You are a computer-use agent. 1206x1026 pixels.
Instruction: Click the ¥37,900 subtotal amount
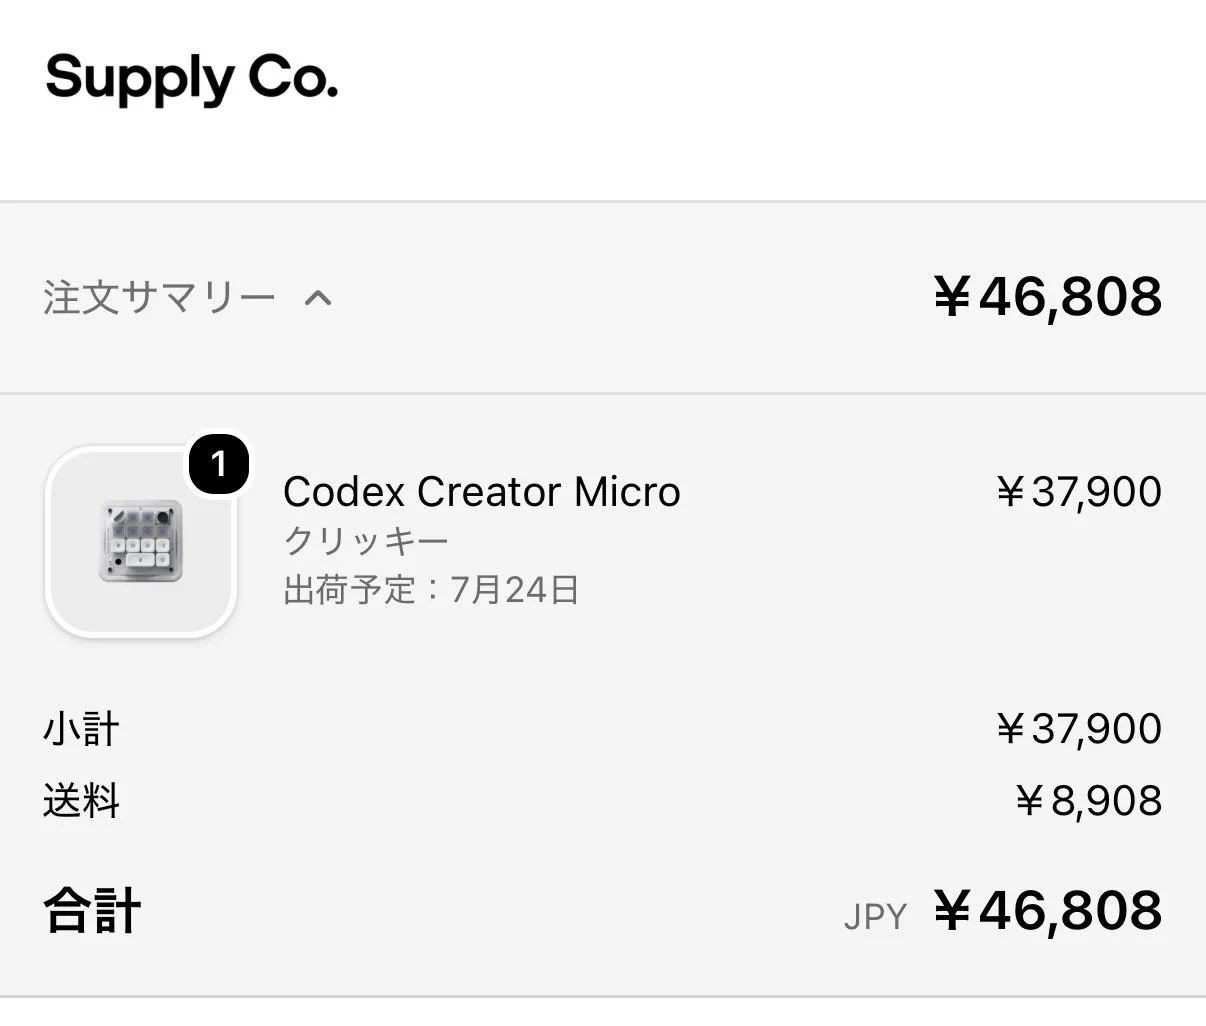pyautogui.click(x=1079, y=729)
